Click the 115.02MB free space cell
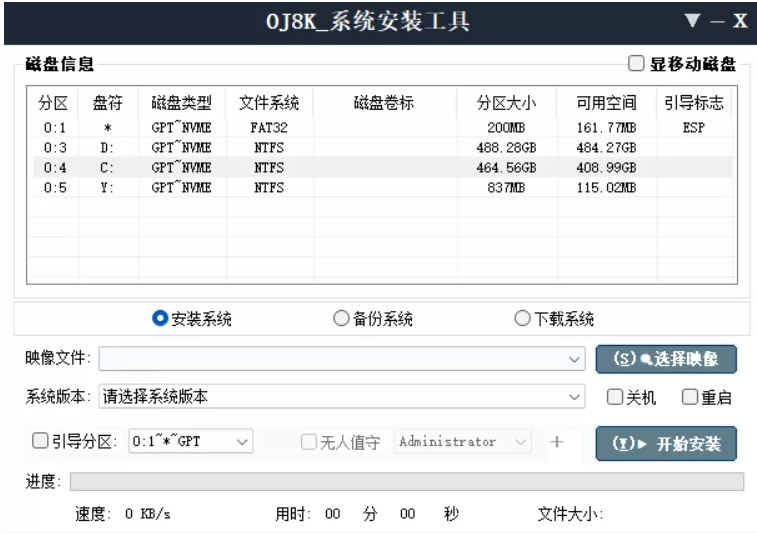Screen dimensions: 757x533 tap(606, 187)
